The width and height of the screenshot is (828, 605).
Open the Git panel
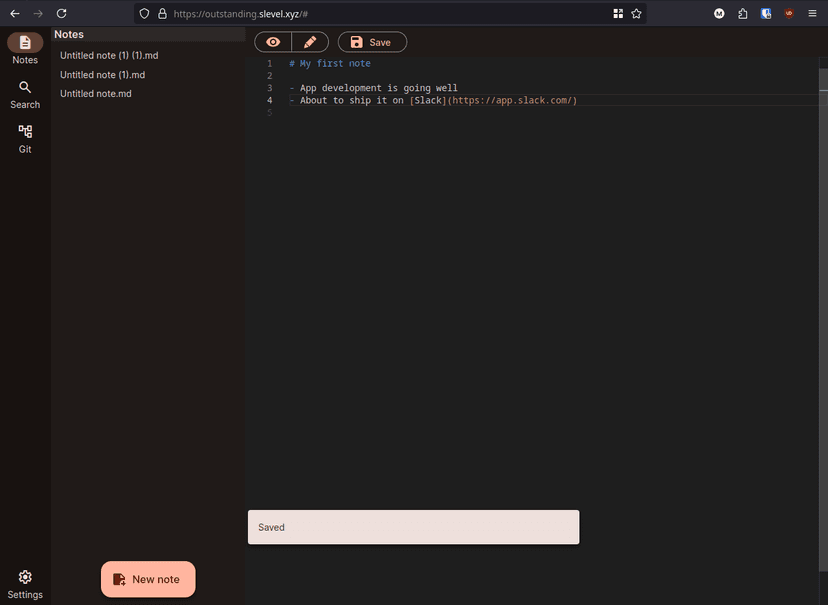click(25, 139)
